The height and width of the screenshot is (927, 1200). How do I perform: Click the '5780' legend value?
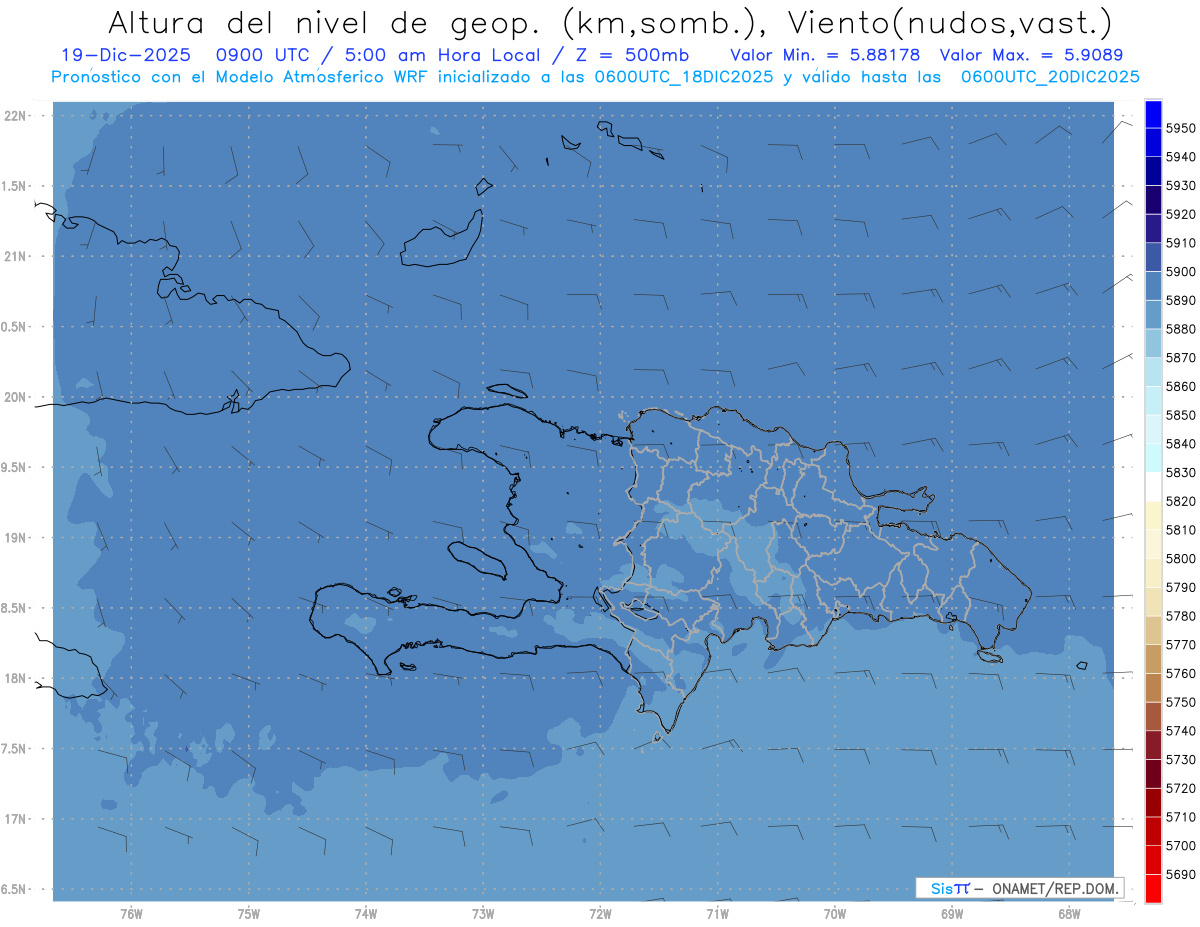click(1180, 616)
